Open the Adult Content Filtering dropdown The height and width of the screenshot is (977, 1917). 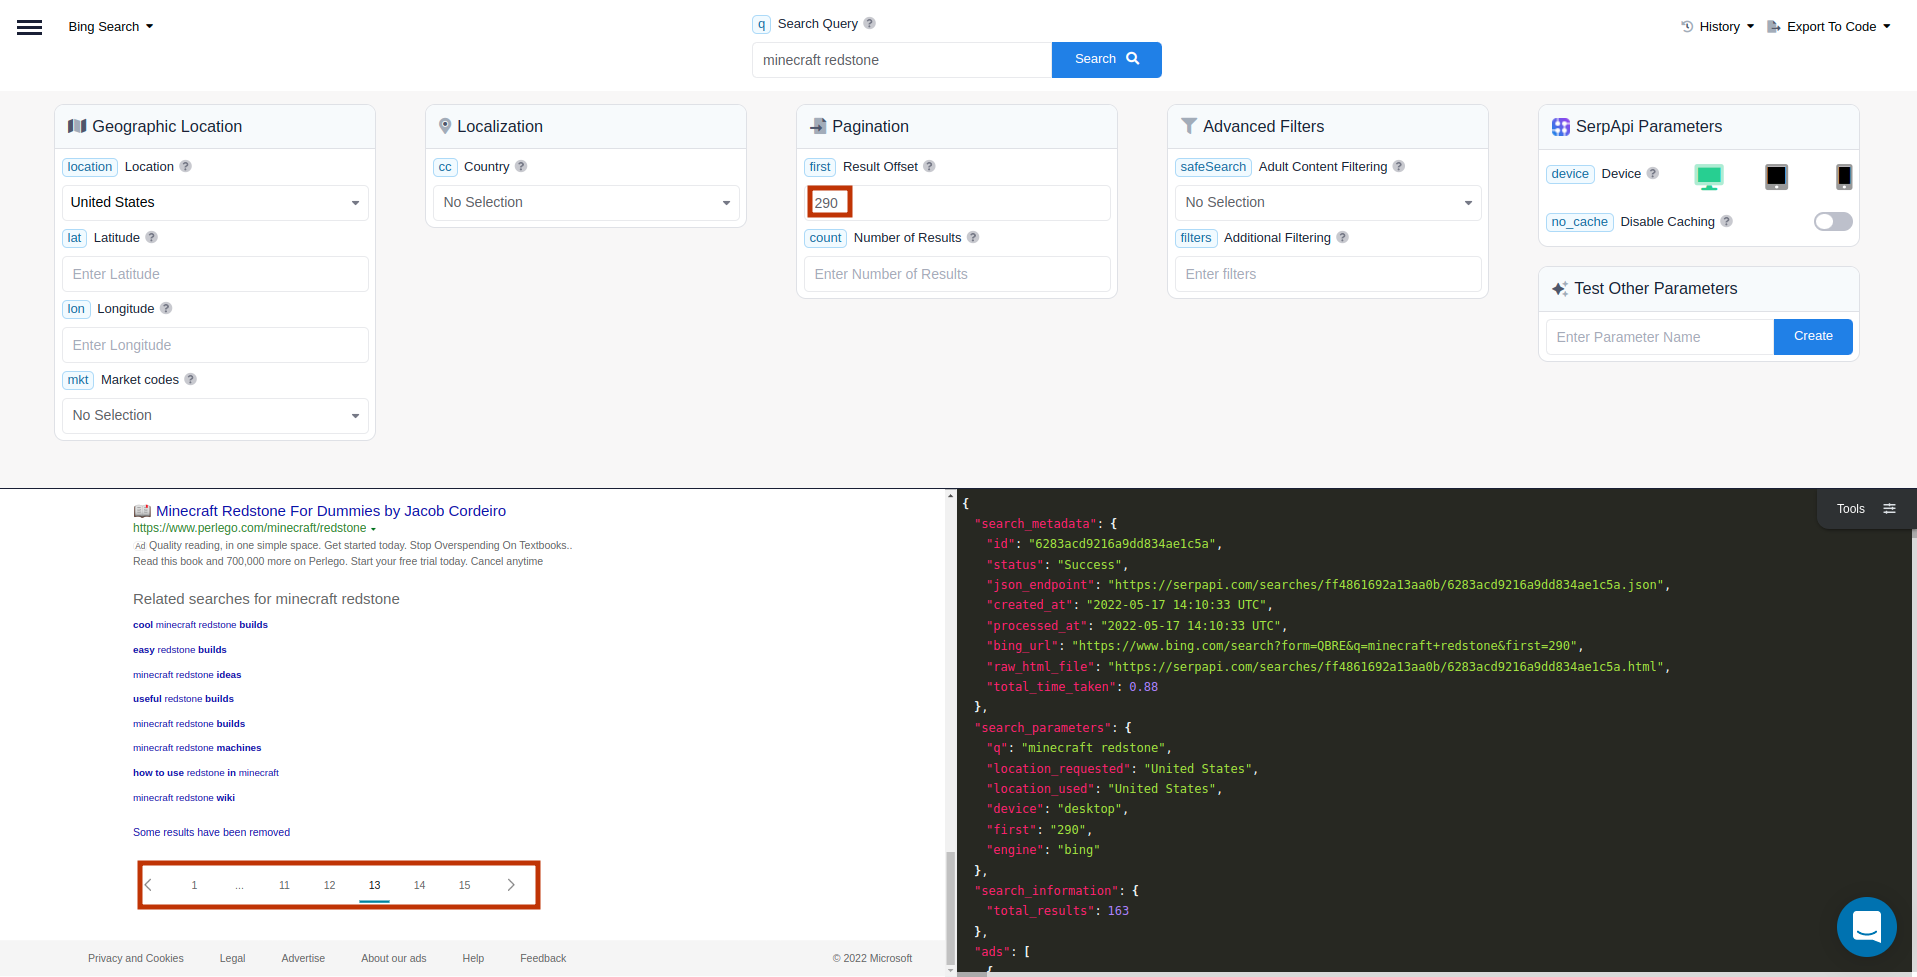[x=1327, y=202]
